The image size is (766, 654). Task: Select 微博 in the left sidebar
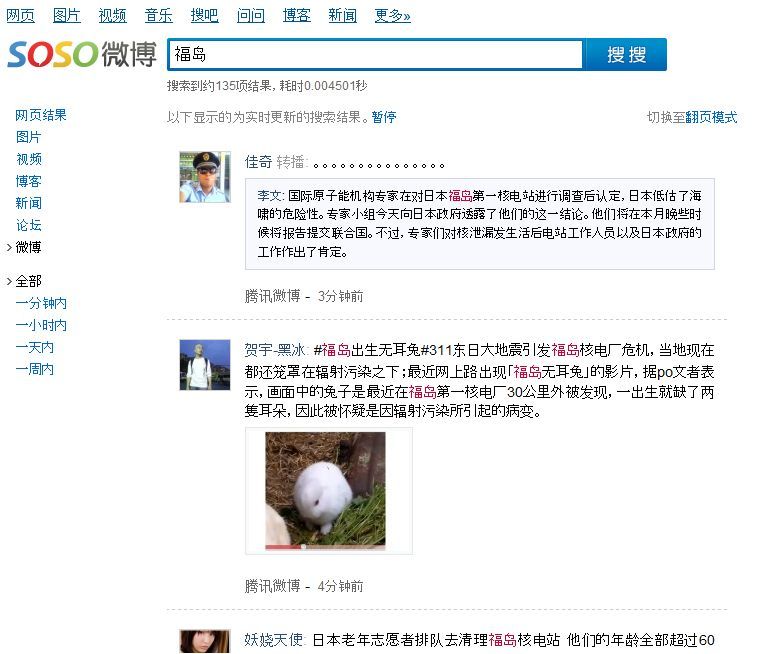(x=28, y=247)
